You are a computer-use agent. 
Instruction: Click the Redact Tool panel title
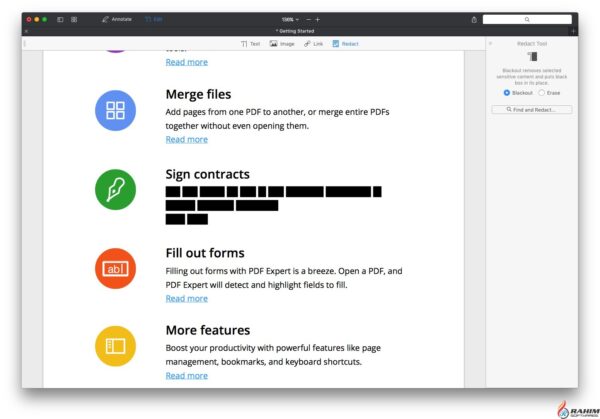pyautogui.click(x=532, y=44)
